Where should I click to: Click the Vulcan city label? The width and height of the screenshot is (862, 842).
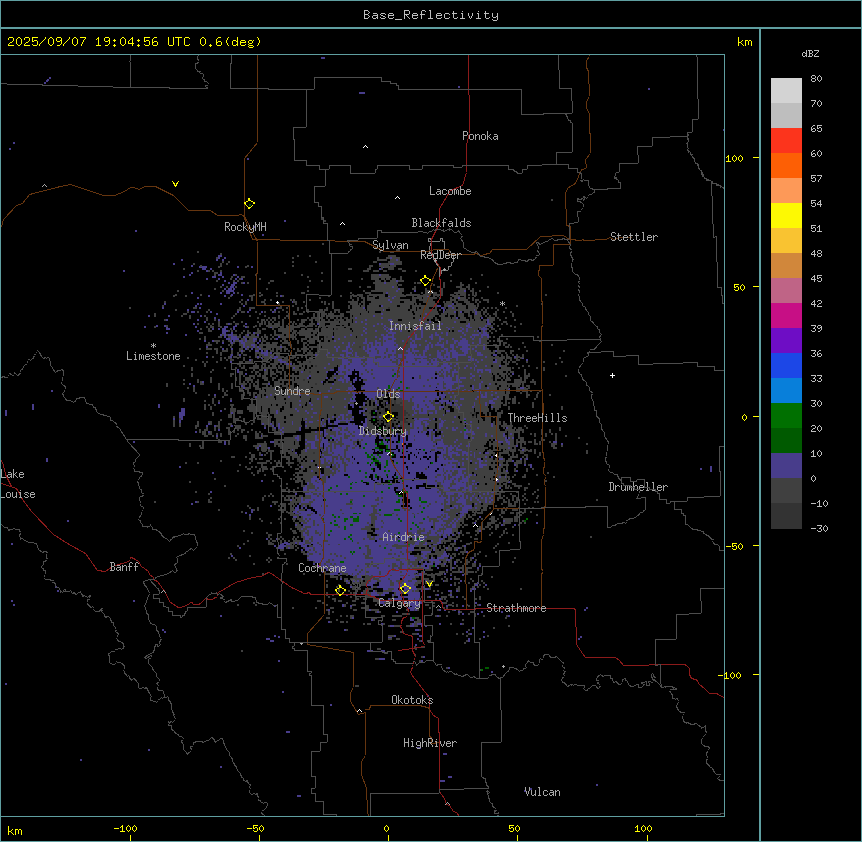coord(542,792)
